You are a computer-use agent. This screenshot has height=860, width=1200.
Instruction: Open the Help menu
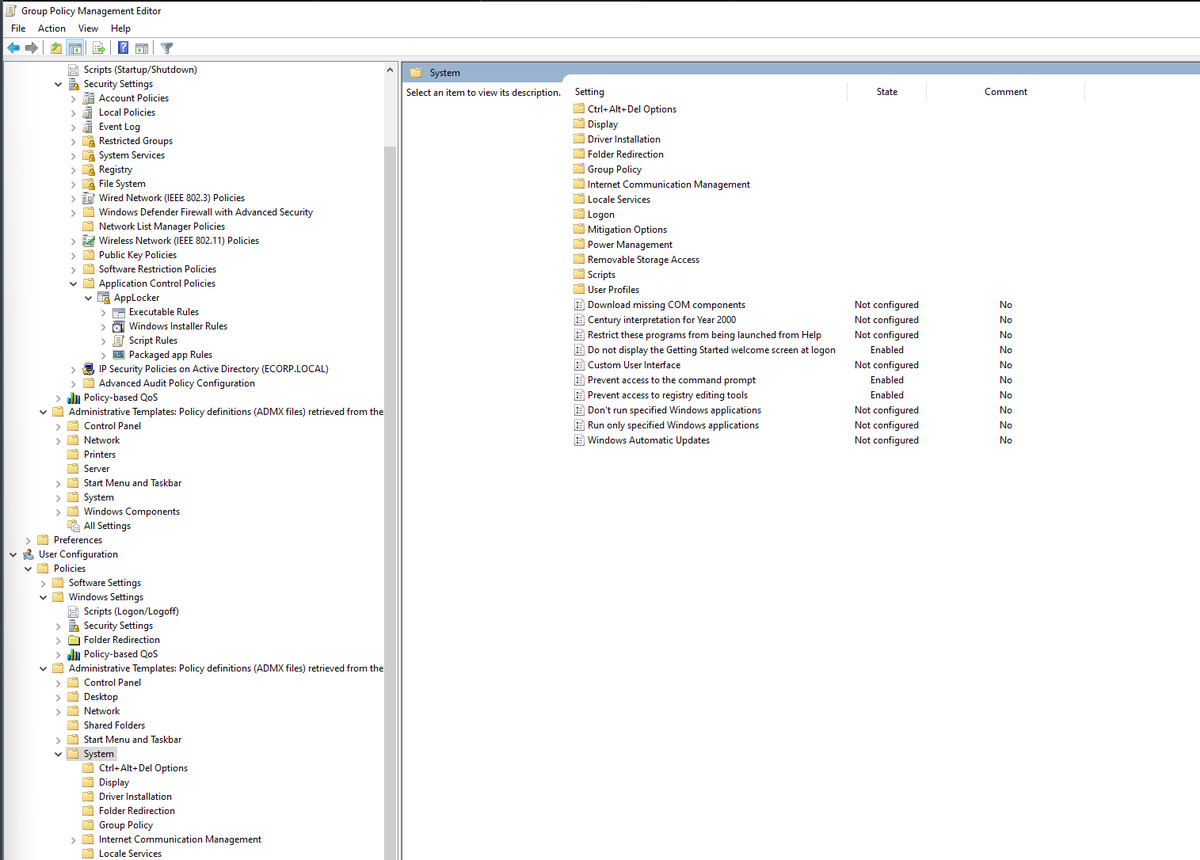pos(121,29)
